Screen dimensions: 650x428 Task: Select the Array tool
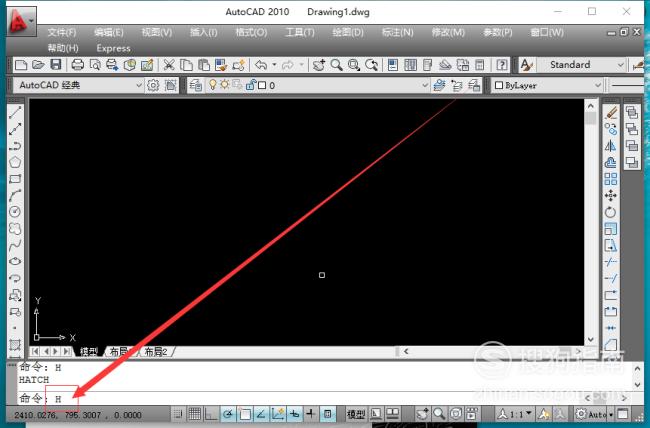click(611, 179)
